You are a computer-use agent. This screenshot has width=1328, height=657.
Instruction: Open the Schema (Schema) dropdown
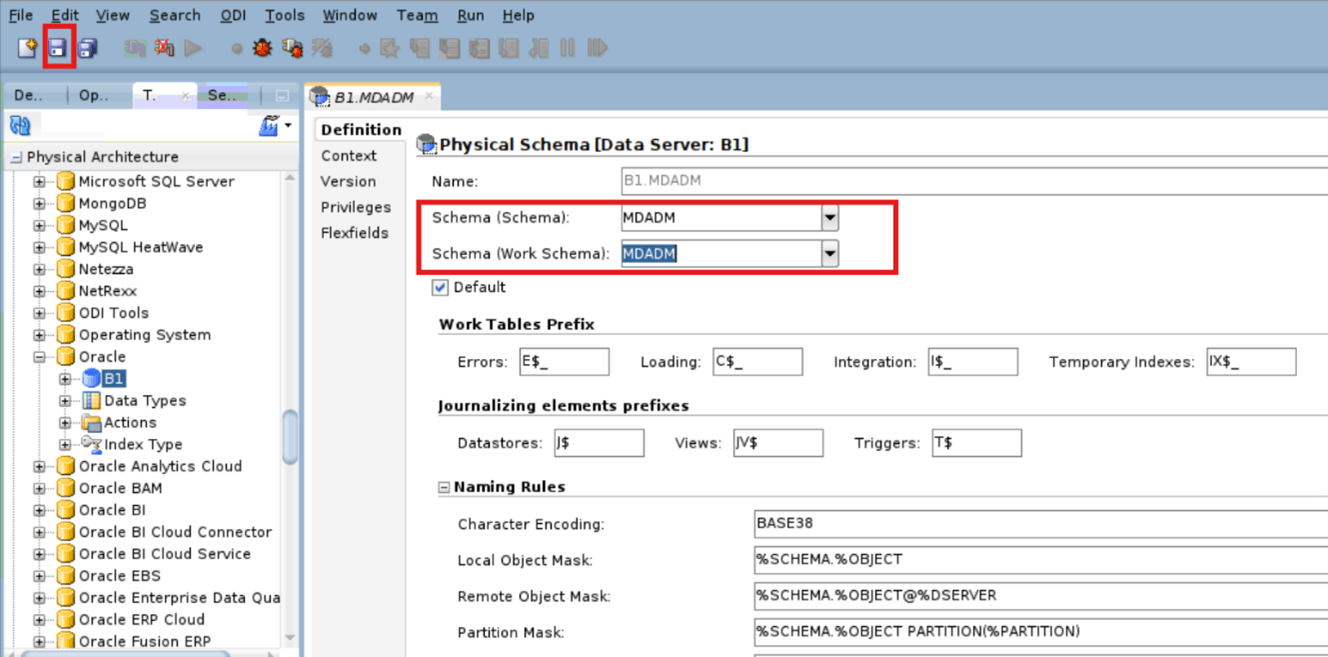point(829,217)
